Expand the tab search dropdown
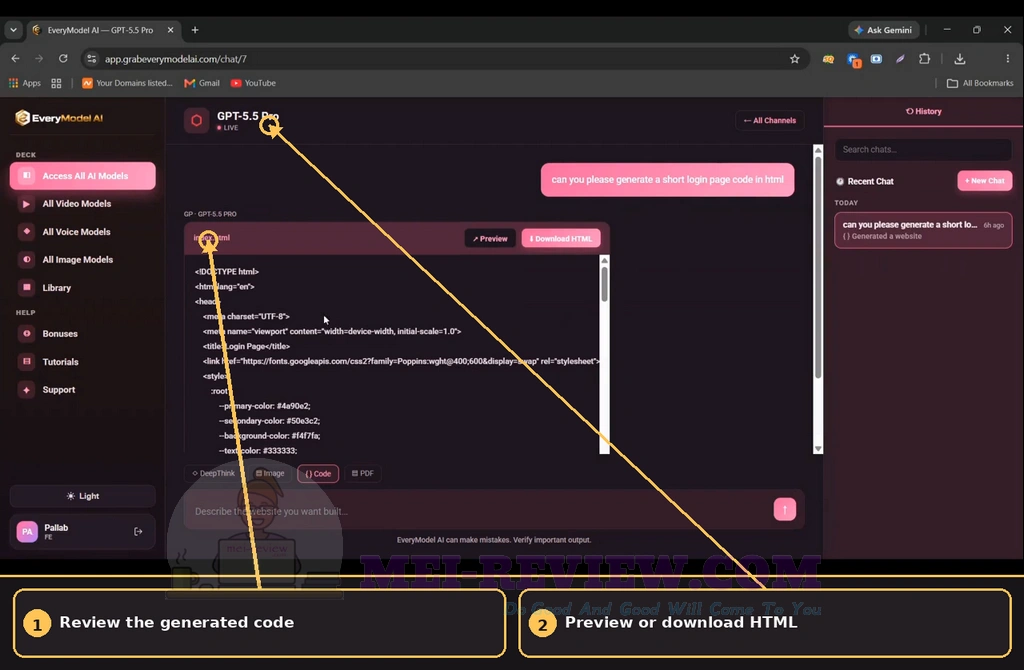The height and width of the screenshot is (670, 1024). click(13, 30)
